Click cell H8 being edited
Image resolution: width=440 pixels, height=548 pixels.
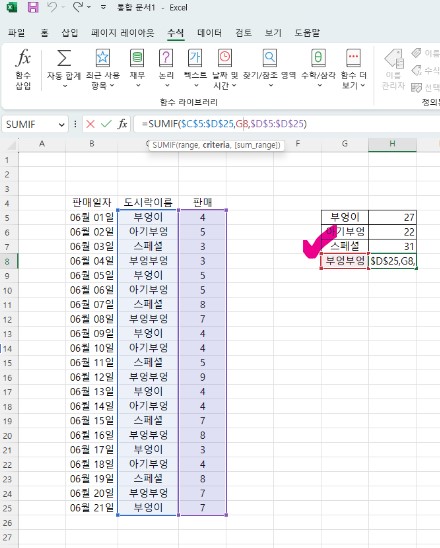coord(392,261)
